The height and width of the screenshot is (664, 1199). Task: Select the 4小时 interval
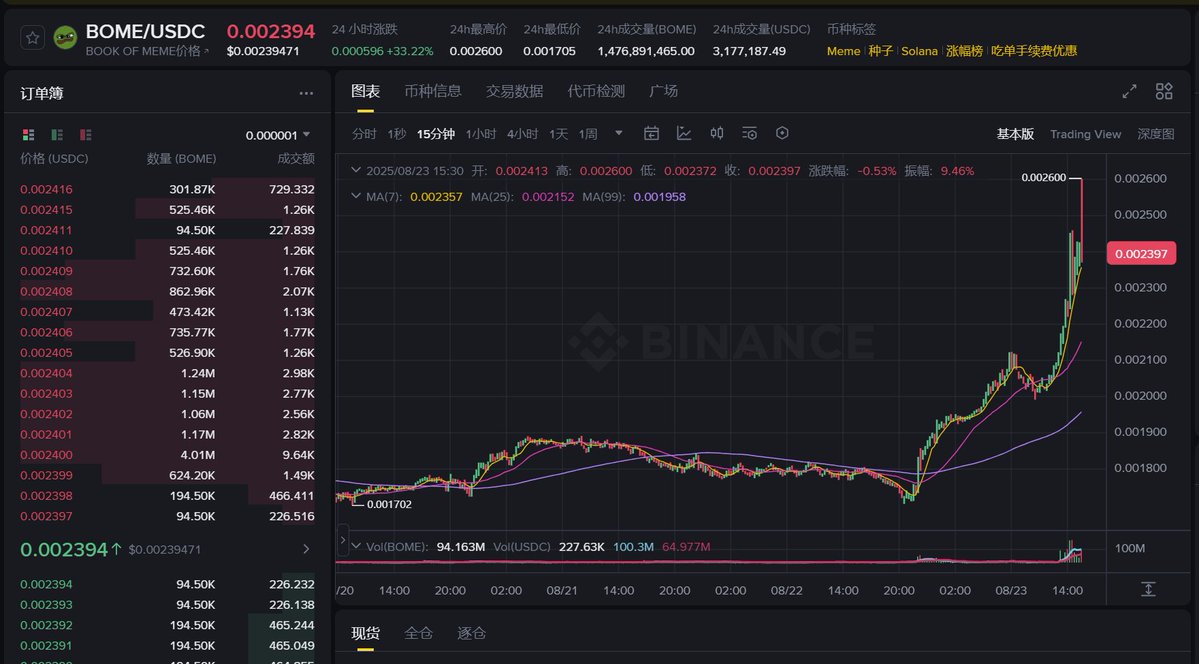click(x=523, y=134)
